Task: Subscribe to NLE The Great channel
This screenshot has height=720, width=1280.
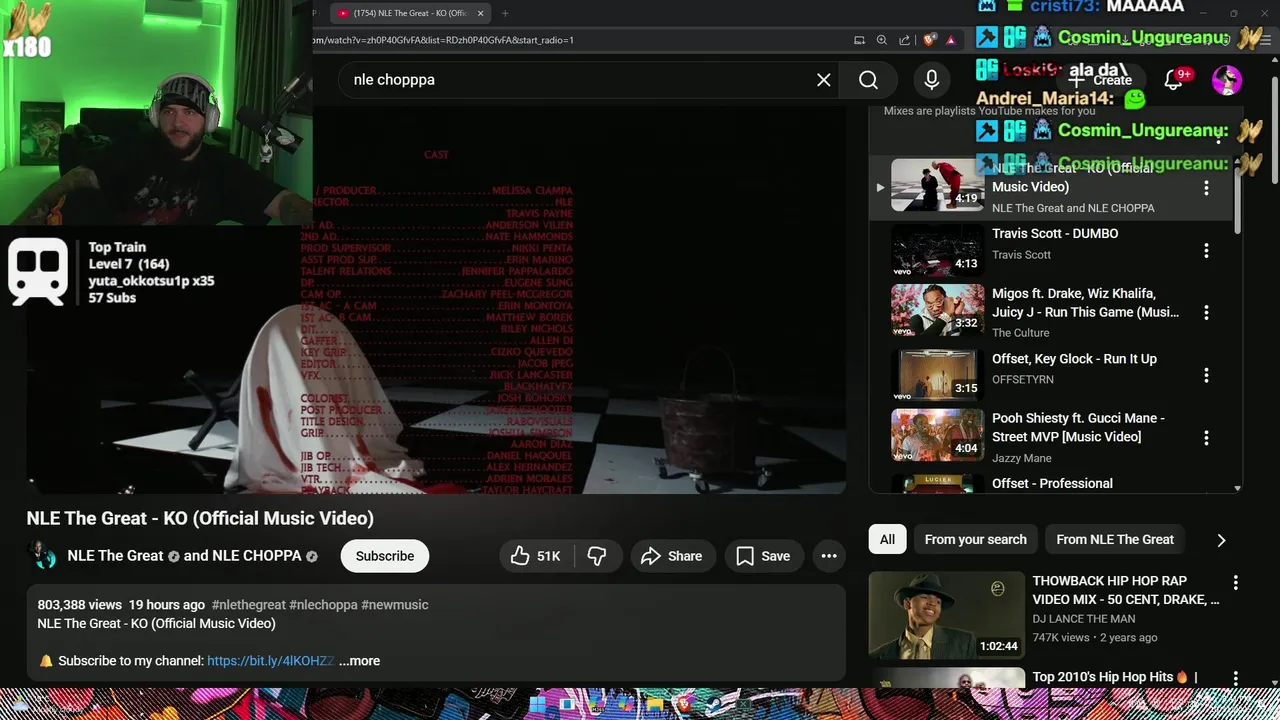Action: tap(385, 556)
